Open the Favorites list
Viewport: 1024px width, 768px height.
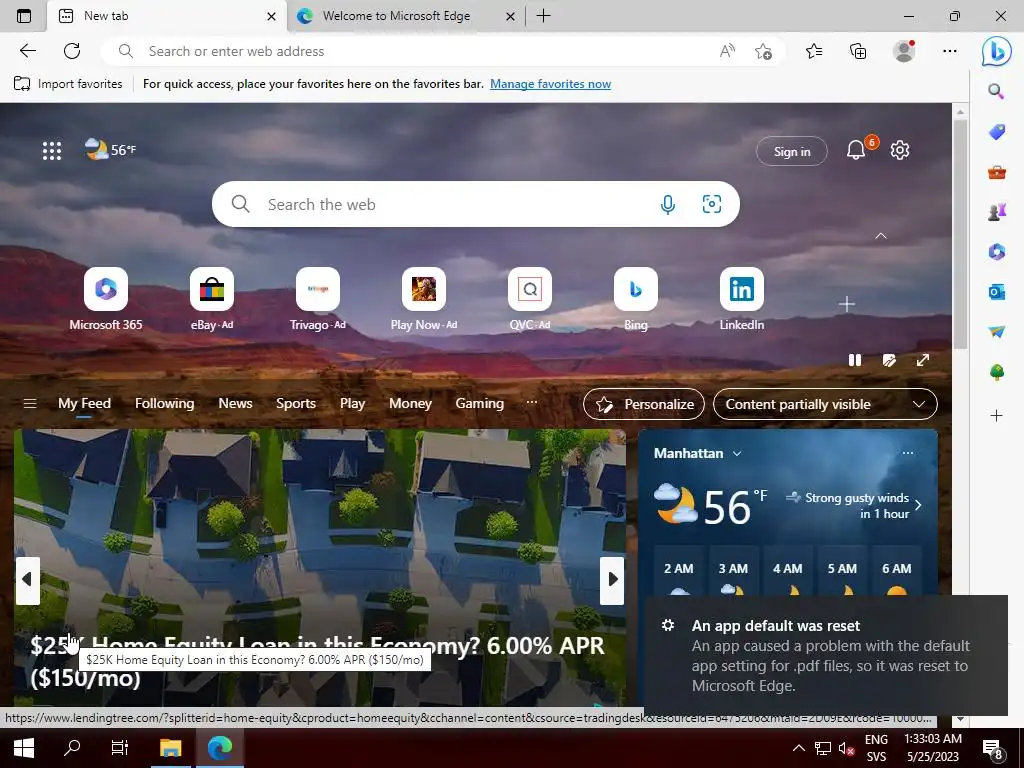point(814,51)
